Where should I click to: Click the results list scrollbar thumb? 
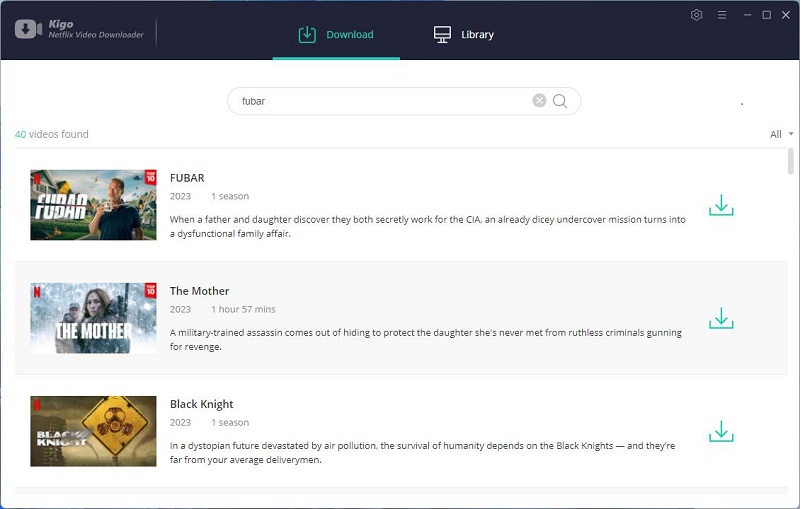click(791, 161)
